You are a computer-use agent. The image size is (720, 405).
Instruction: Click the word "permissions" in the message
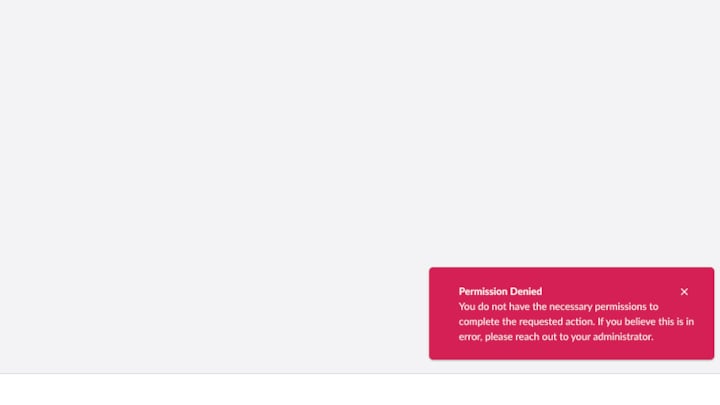click(620, 307)
